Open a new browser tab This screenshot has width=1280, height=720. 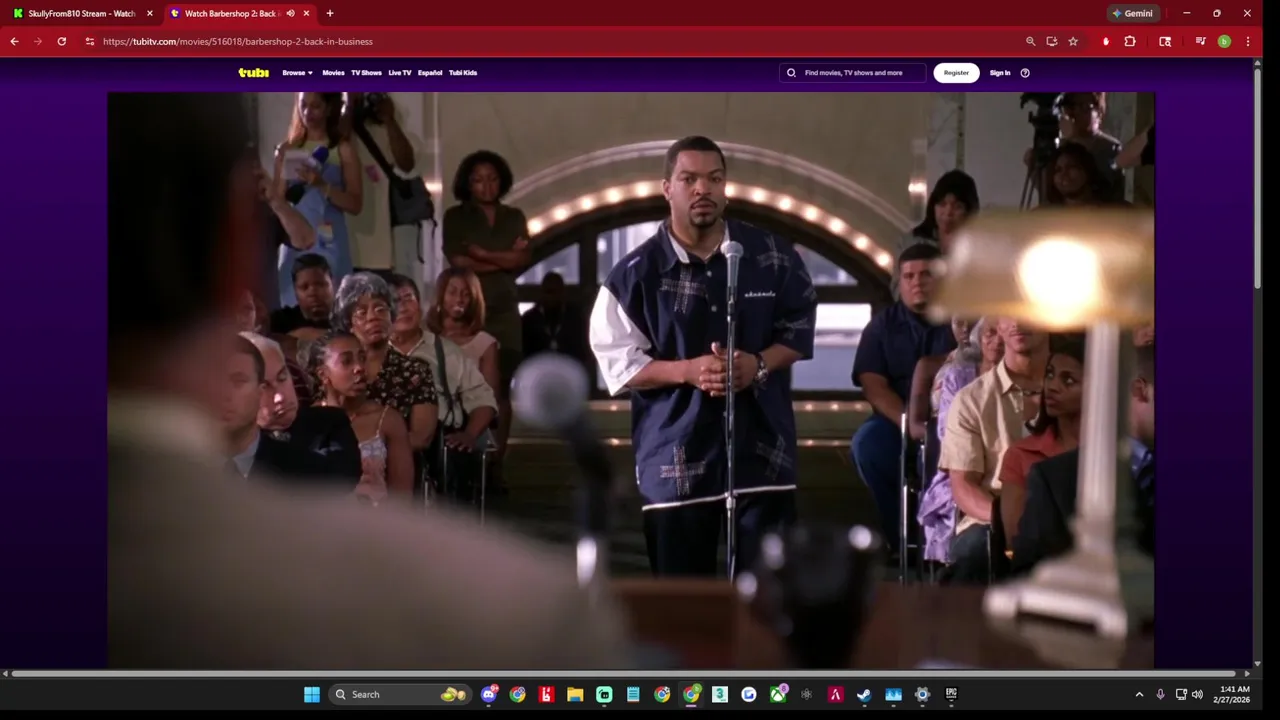coord(330,14)
